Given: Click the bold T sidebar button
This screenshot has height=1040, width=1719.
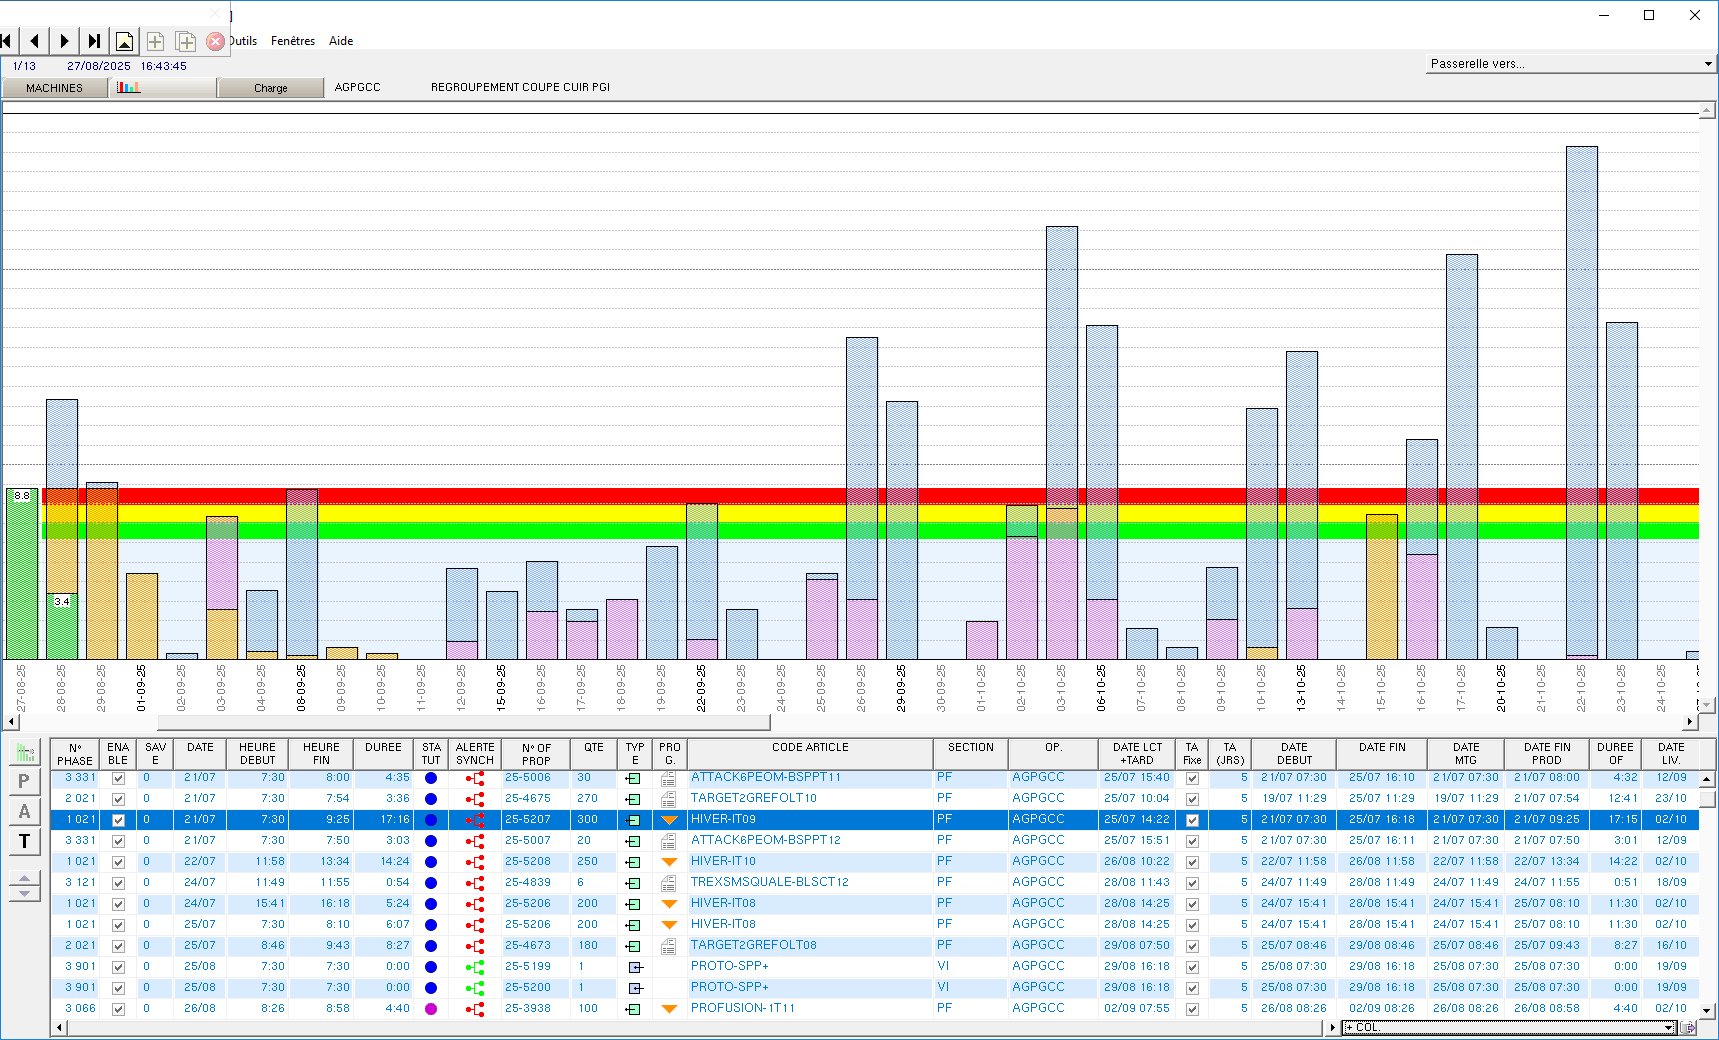Looking at the screenshot, I should [25, 841].
